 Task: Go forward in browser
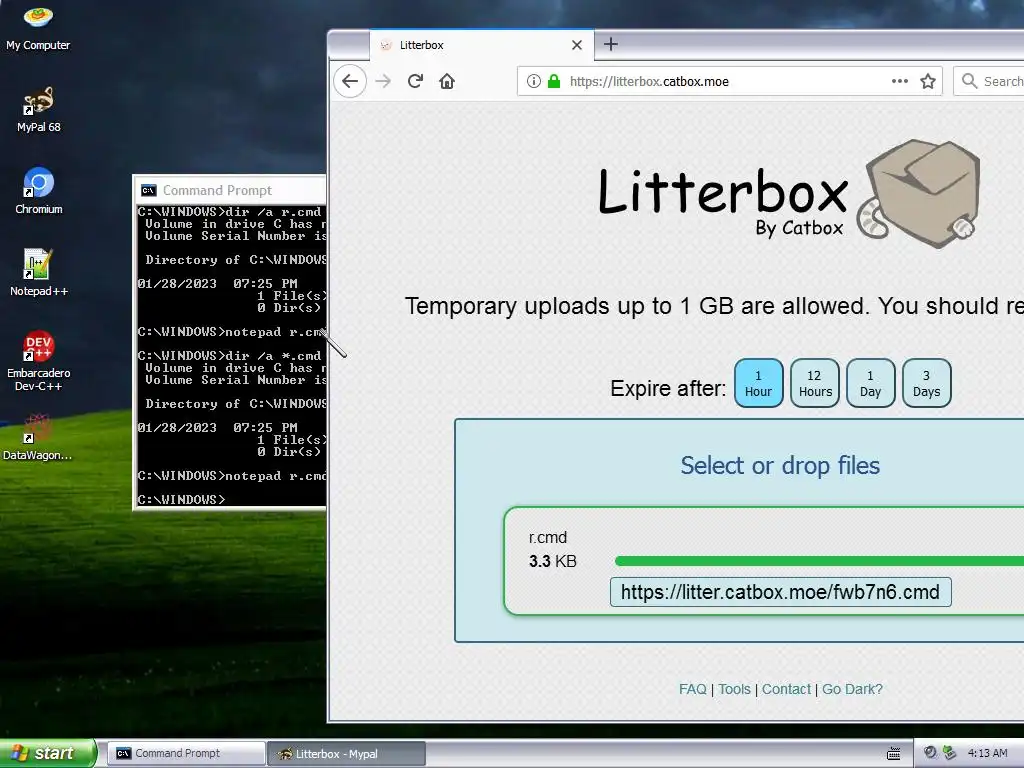(x=383, y=81)
